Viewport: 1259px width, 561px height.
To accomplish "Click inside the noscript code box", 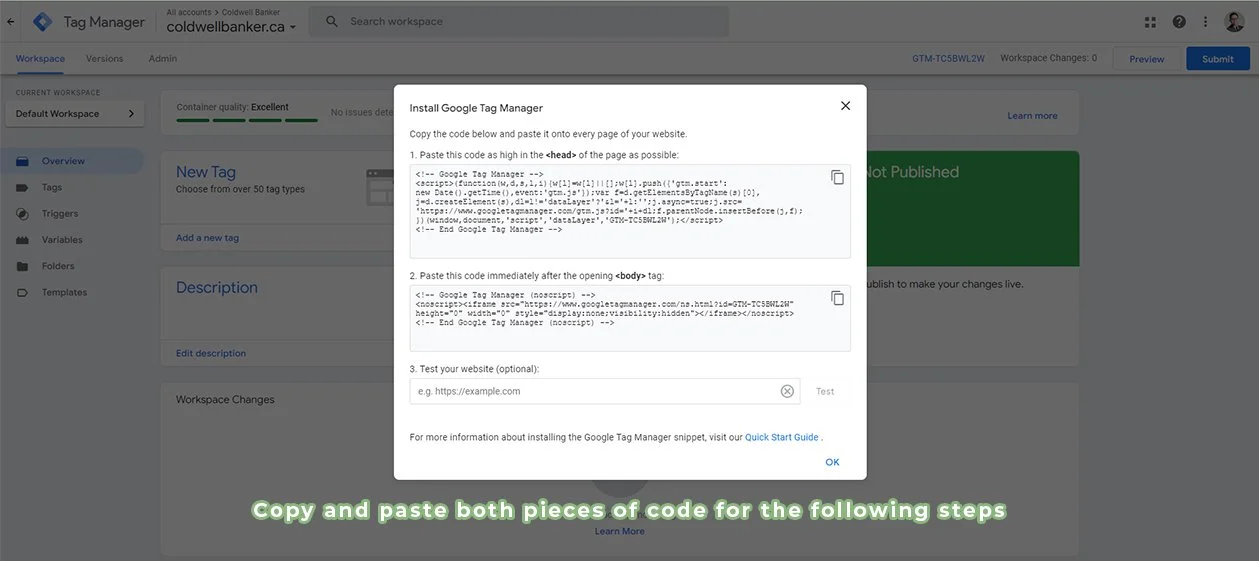I will pyautogui.click(x=630, y=318).
